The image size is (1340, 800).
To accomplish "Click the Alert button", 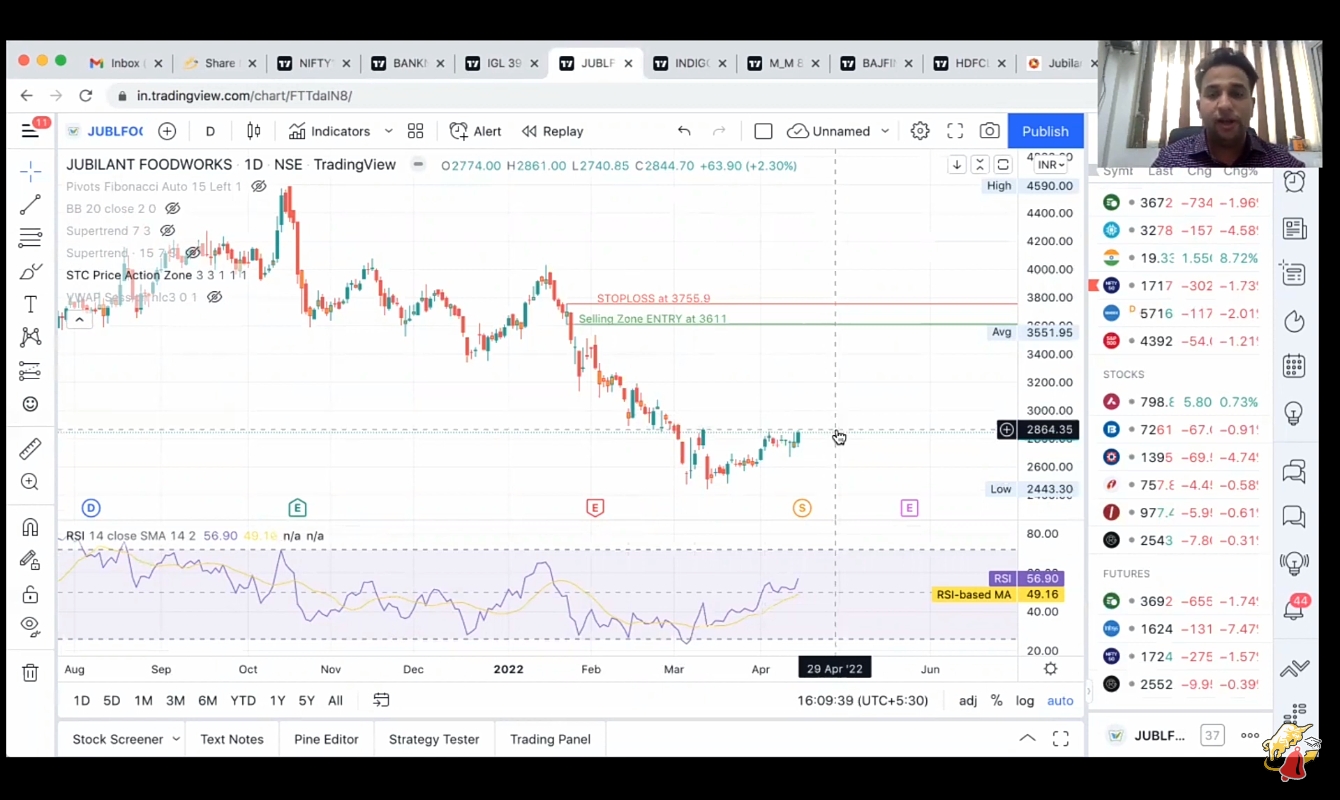I will click(476, 131).
